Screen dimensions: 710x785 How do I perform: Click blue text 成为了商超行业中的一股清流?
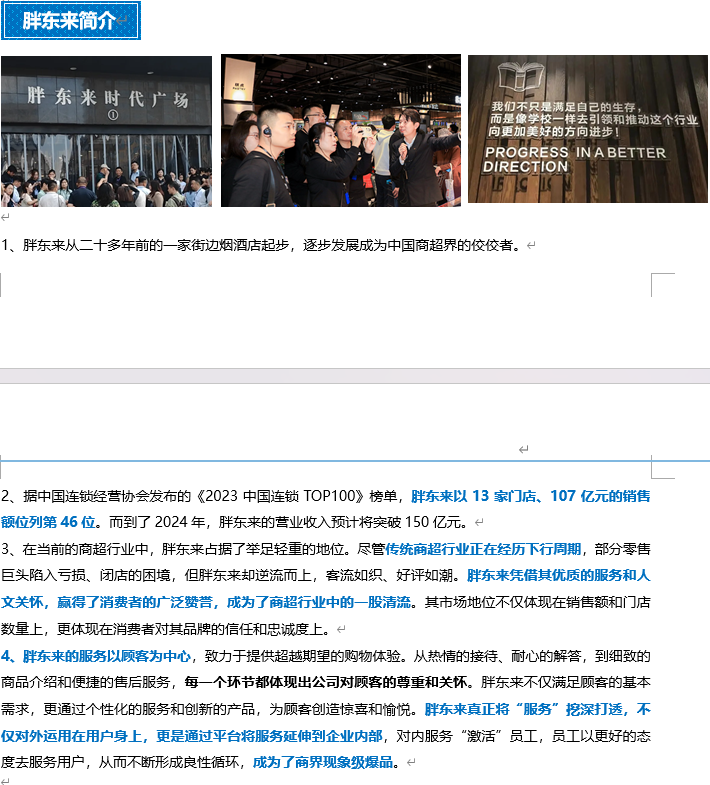(319, 602)
